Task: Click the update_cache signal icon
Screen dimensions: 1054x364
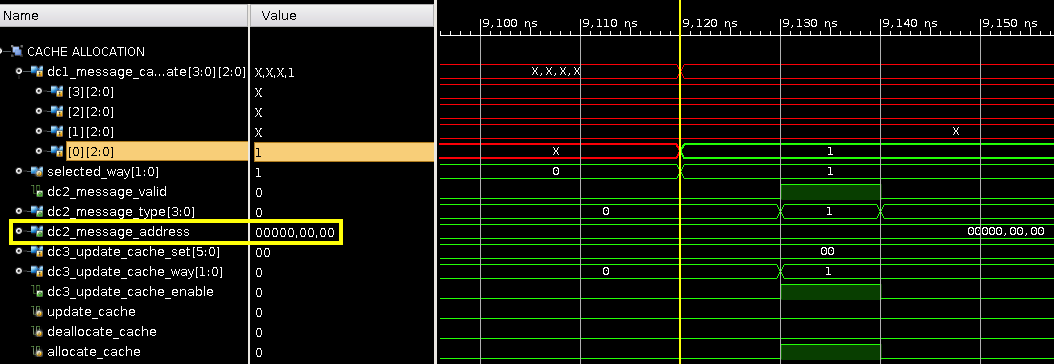Action: [37, 312]
